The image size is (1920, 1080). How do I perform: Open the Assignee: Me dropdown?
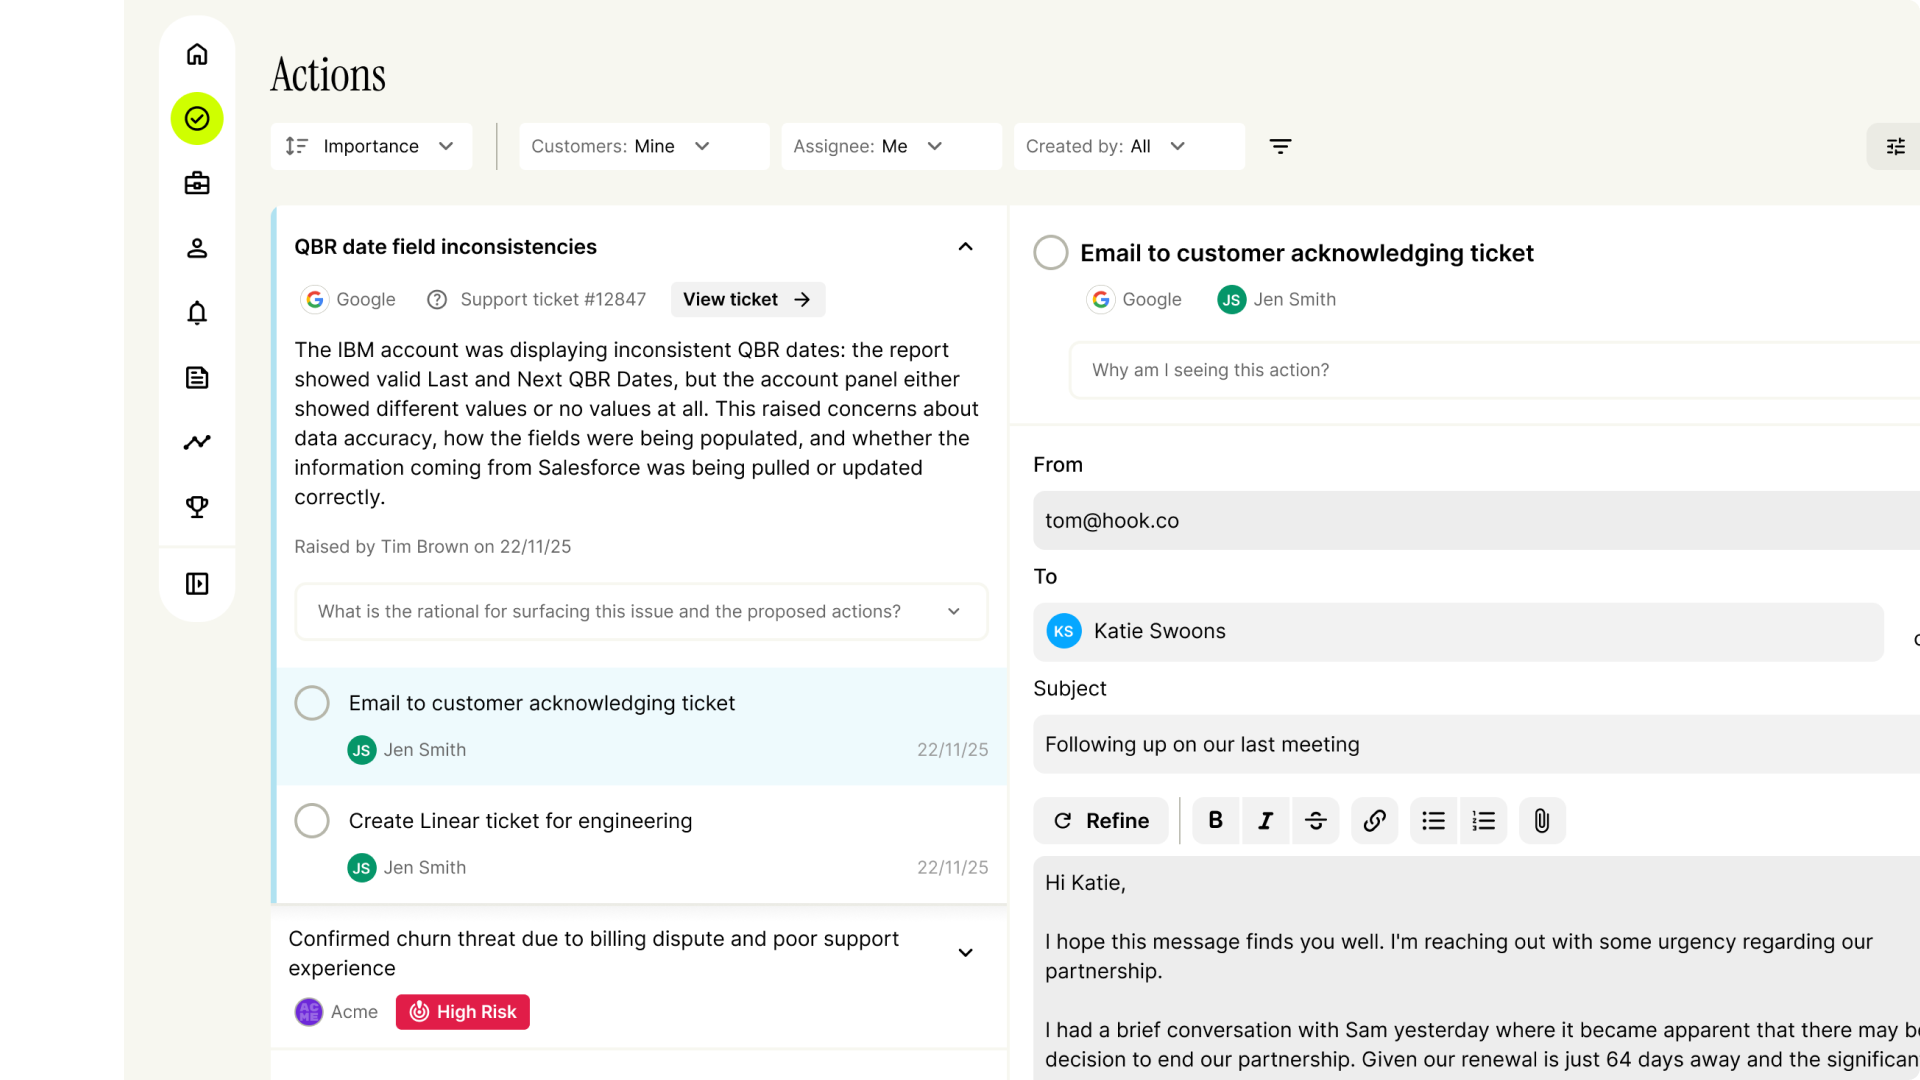point(891,146)
